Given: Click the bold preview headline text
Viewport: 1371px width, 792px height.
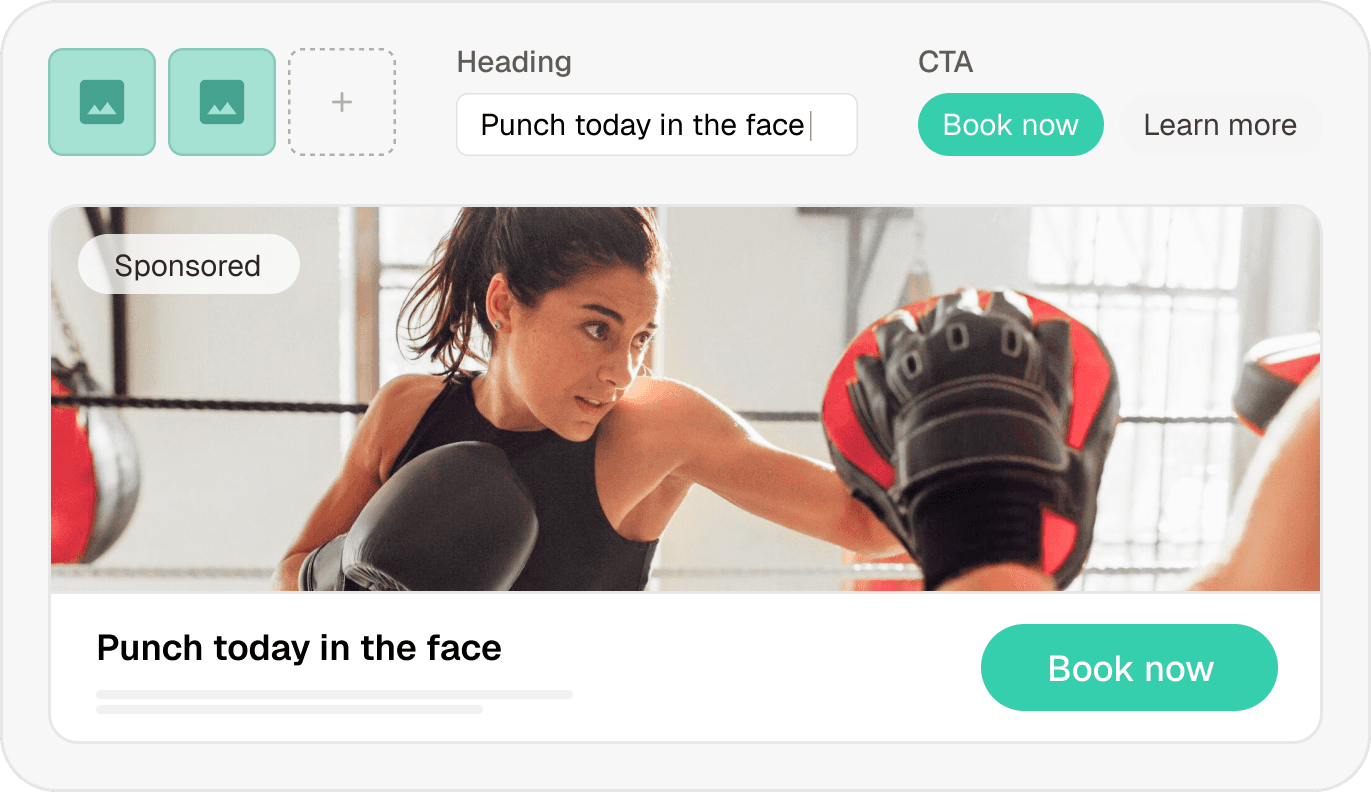Looking at the screenshot, I should (x=299, y=648).
